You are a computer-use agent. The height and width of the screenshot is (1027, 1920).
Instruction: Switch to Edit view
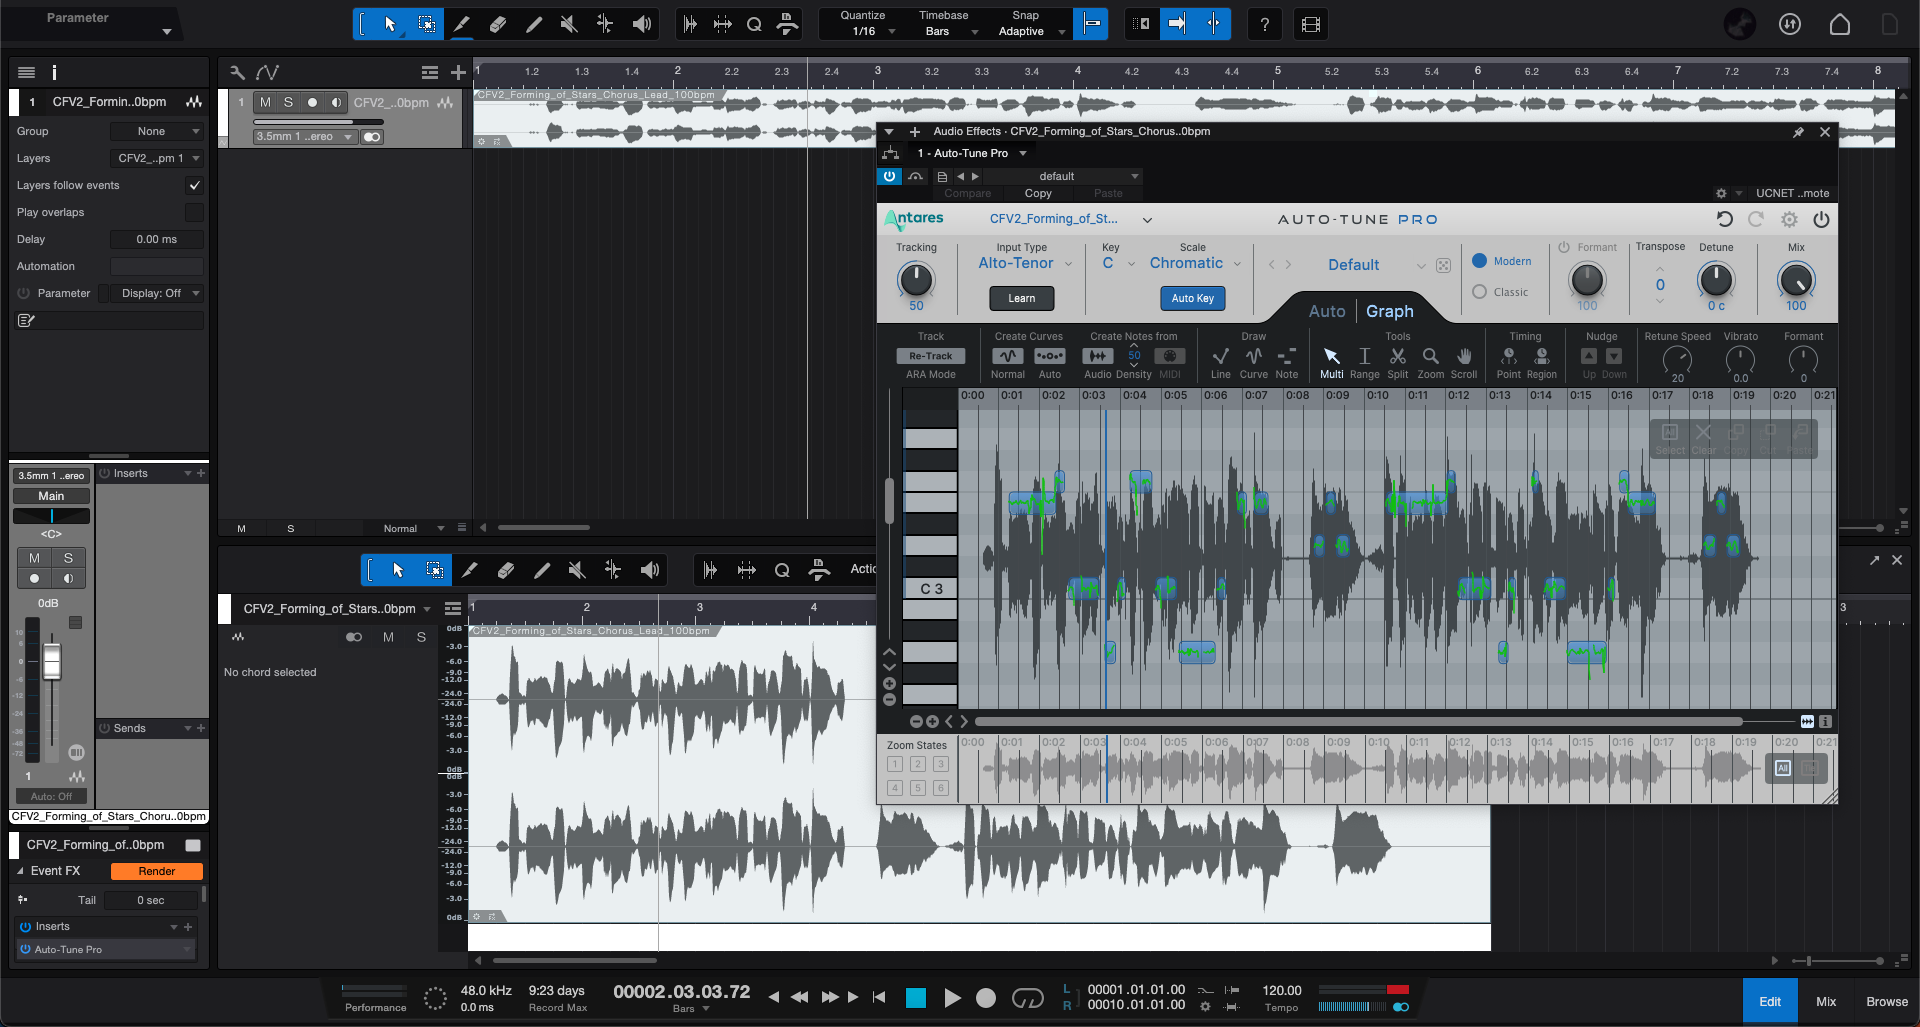click(x=1770, y=1001)
